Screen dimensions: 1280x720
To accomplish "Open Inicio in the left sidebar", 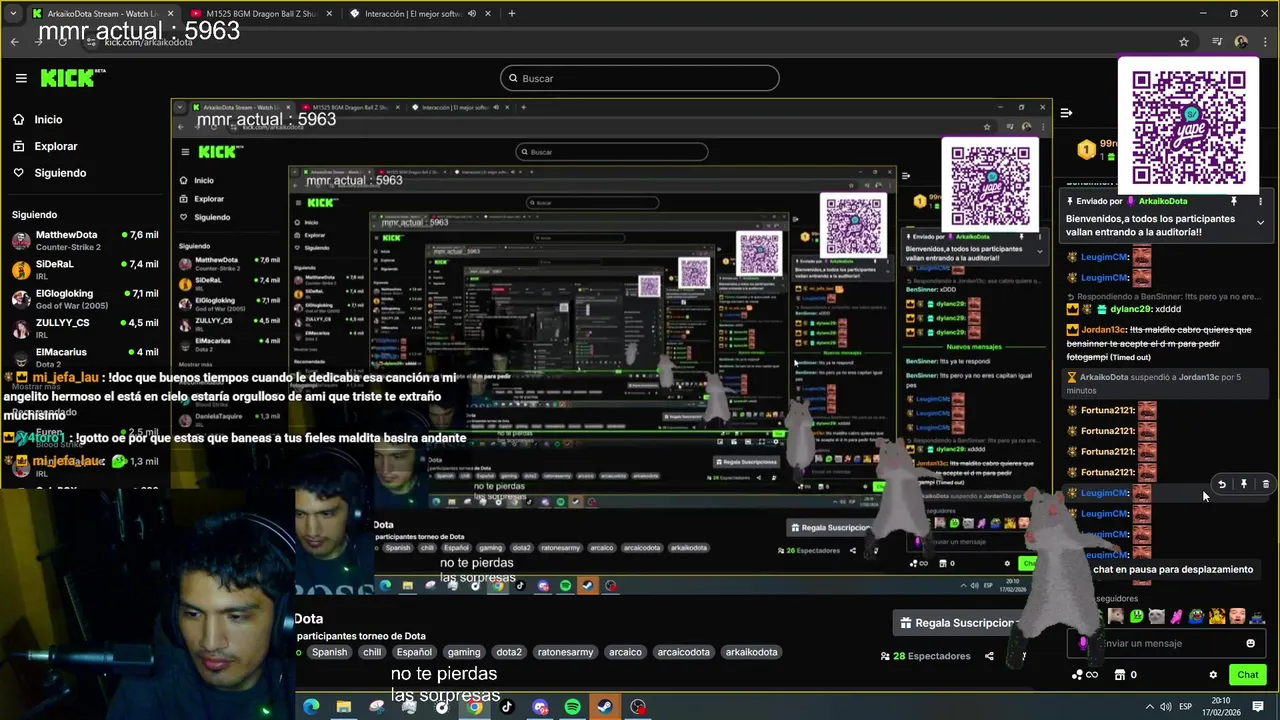I will pos(48,119).
